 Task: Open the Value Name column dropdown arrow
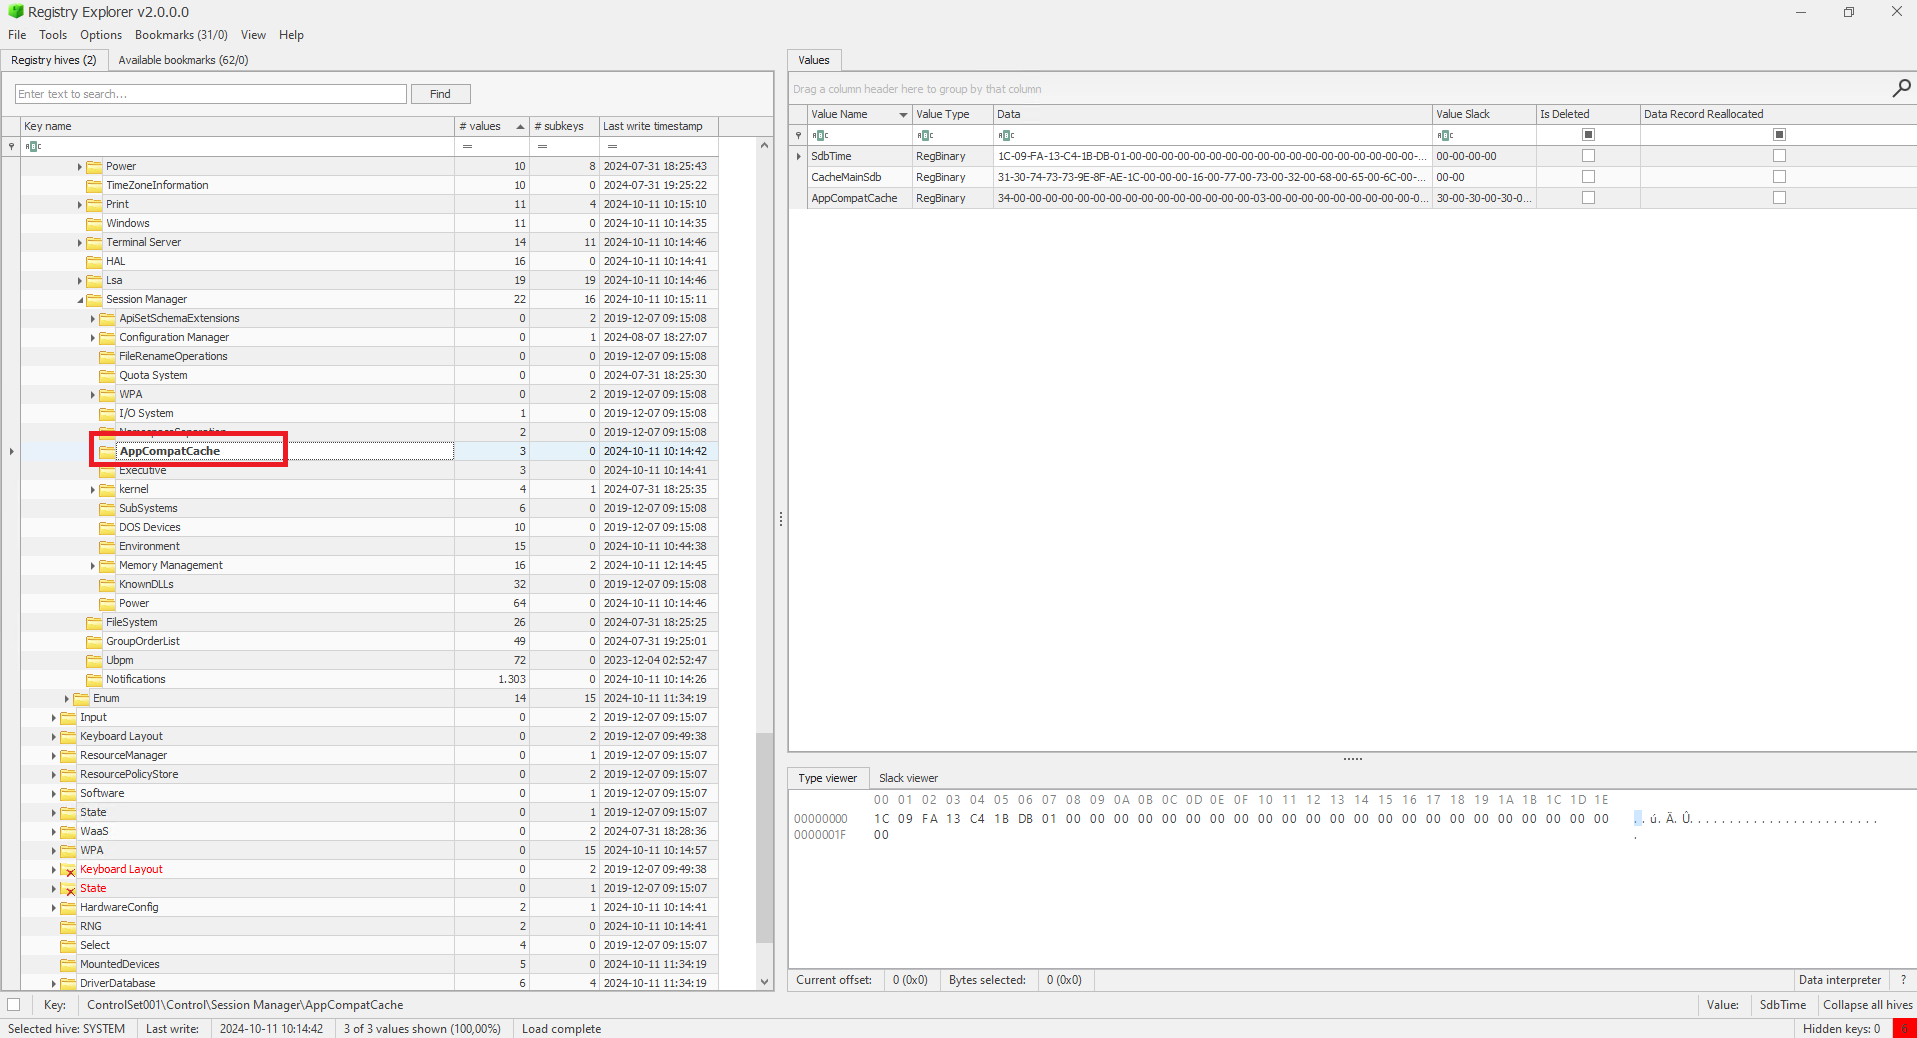click(902, 115)
